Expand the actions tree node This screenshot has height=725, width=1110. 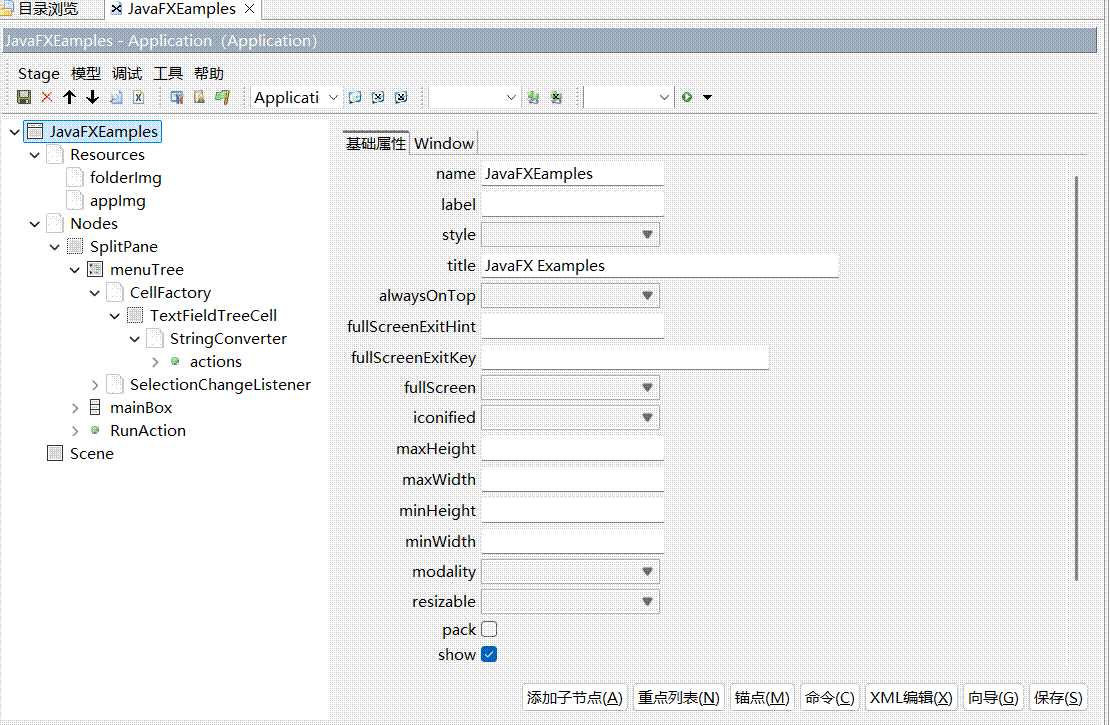pos(155,362)
